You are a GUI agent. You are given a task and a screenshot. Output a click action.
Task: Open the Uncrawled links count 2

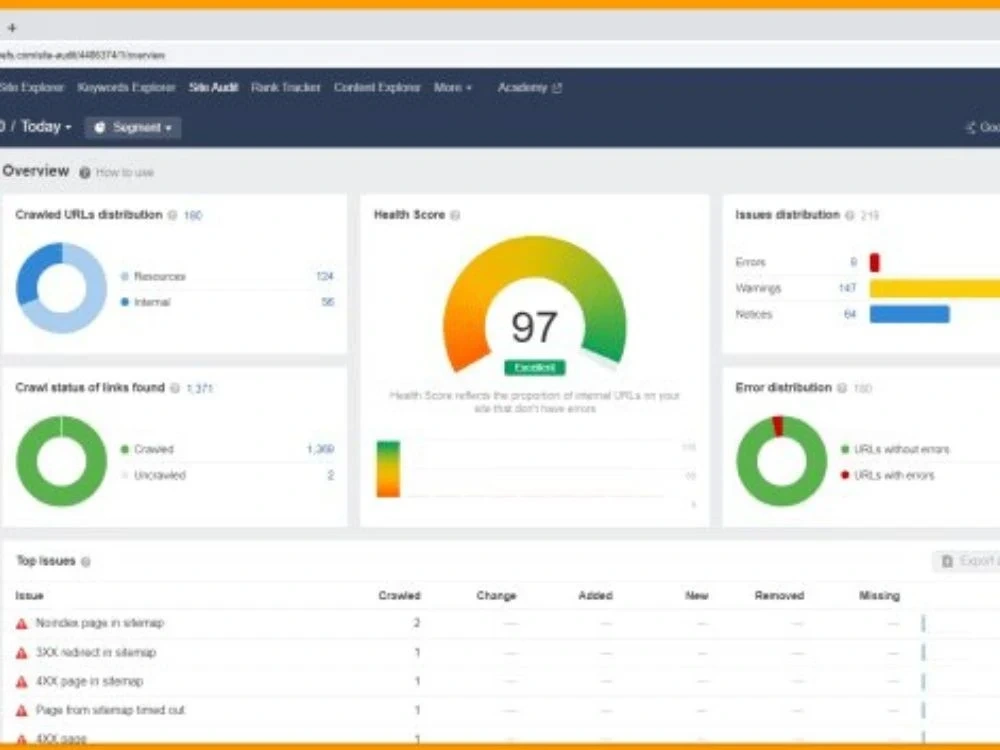(x=330, y=475)
